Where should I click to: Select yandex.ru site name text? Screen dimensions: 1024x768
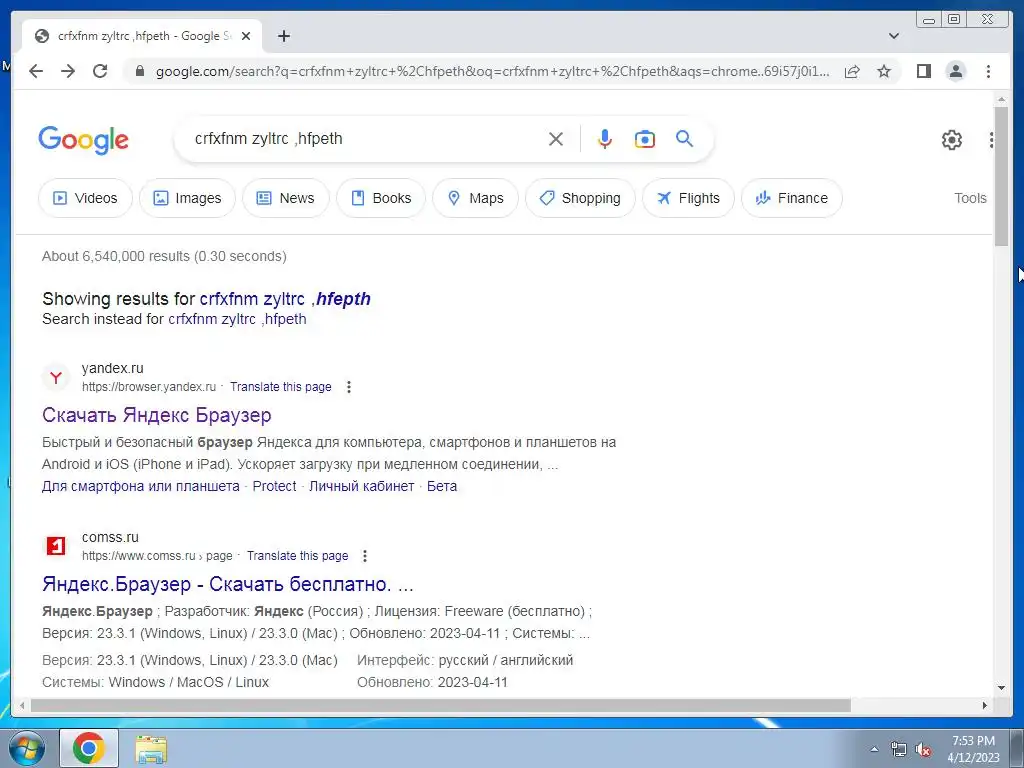[112, 368]
